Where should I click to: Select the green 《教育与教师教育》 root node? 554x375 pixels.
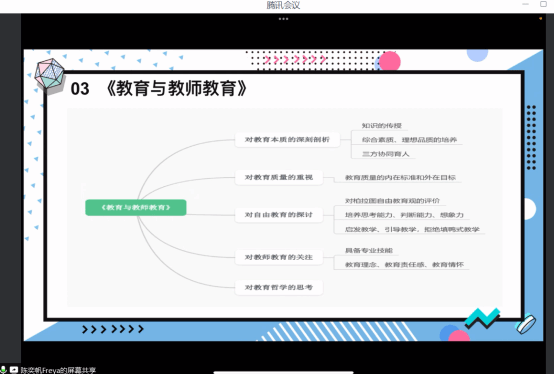136,207
